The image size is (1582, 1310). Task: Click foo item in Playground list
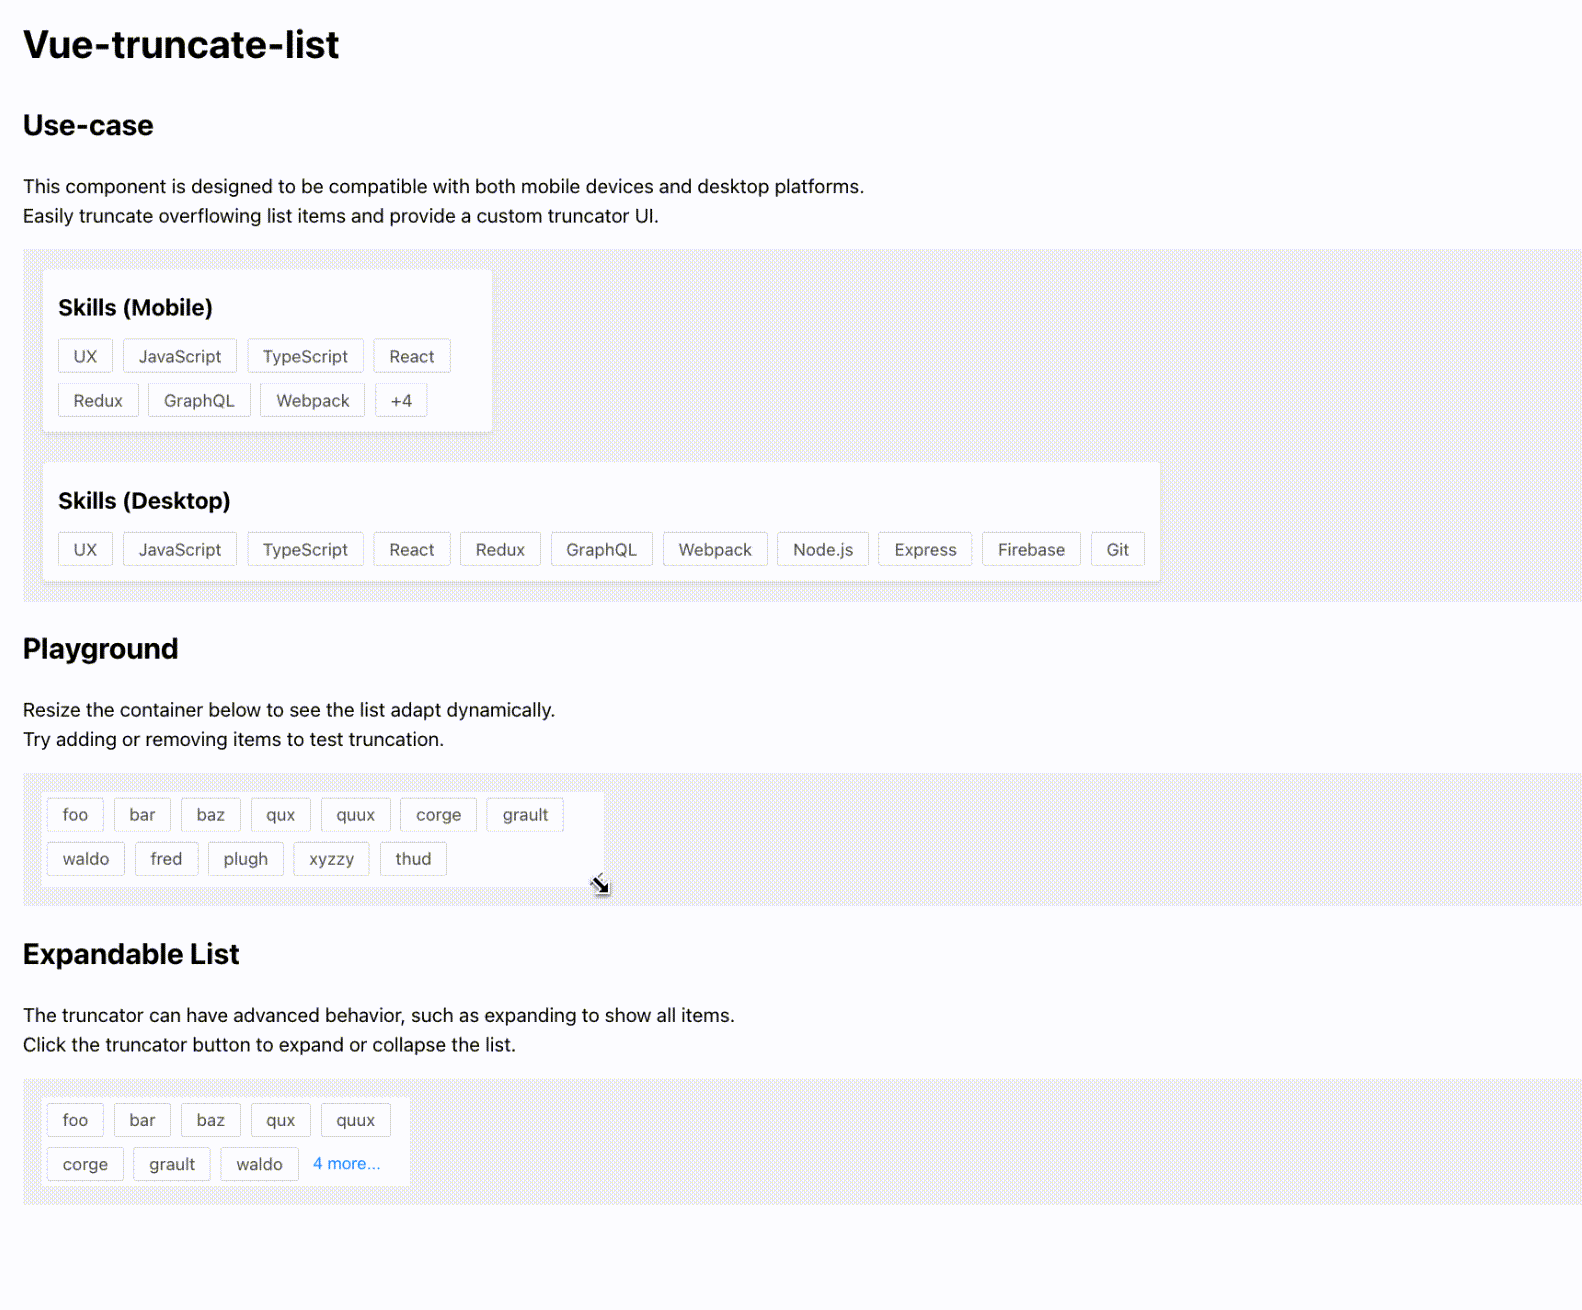(75, 814)
